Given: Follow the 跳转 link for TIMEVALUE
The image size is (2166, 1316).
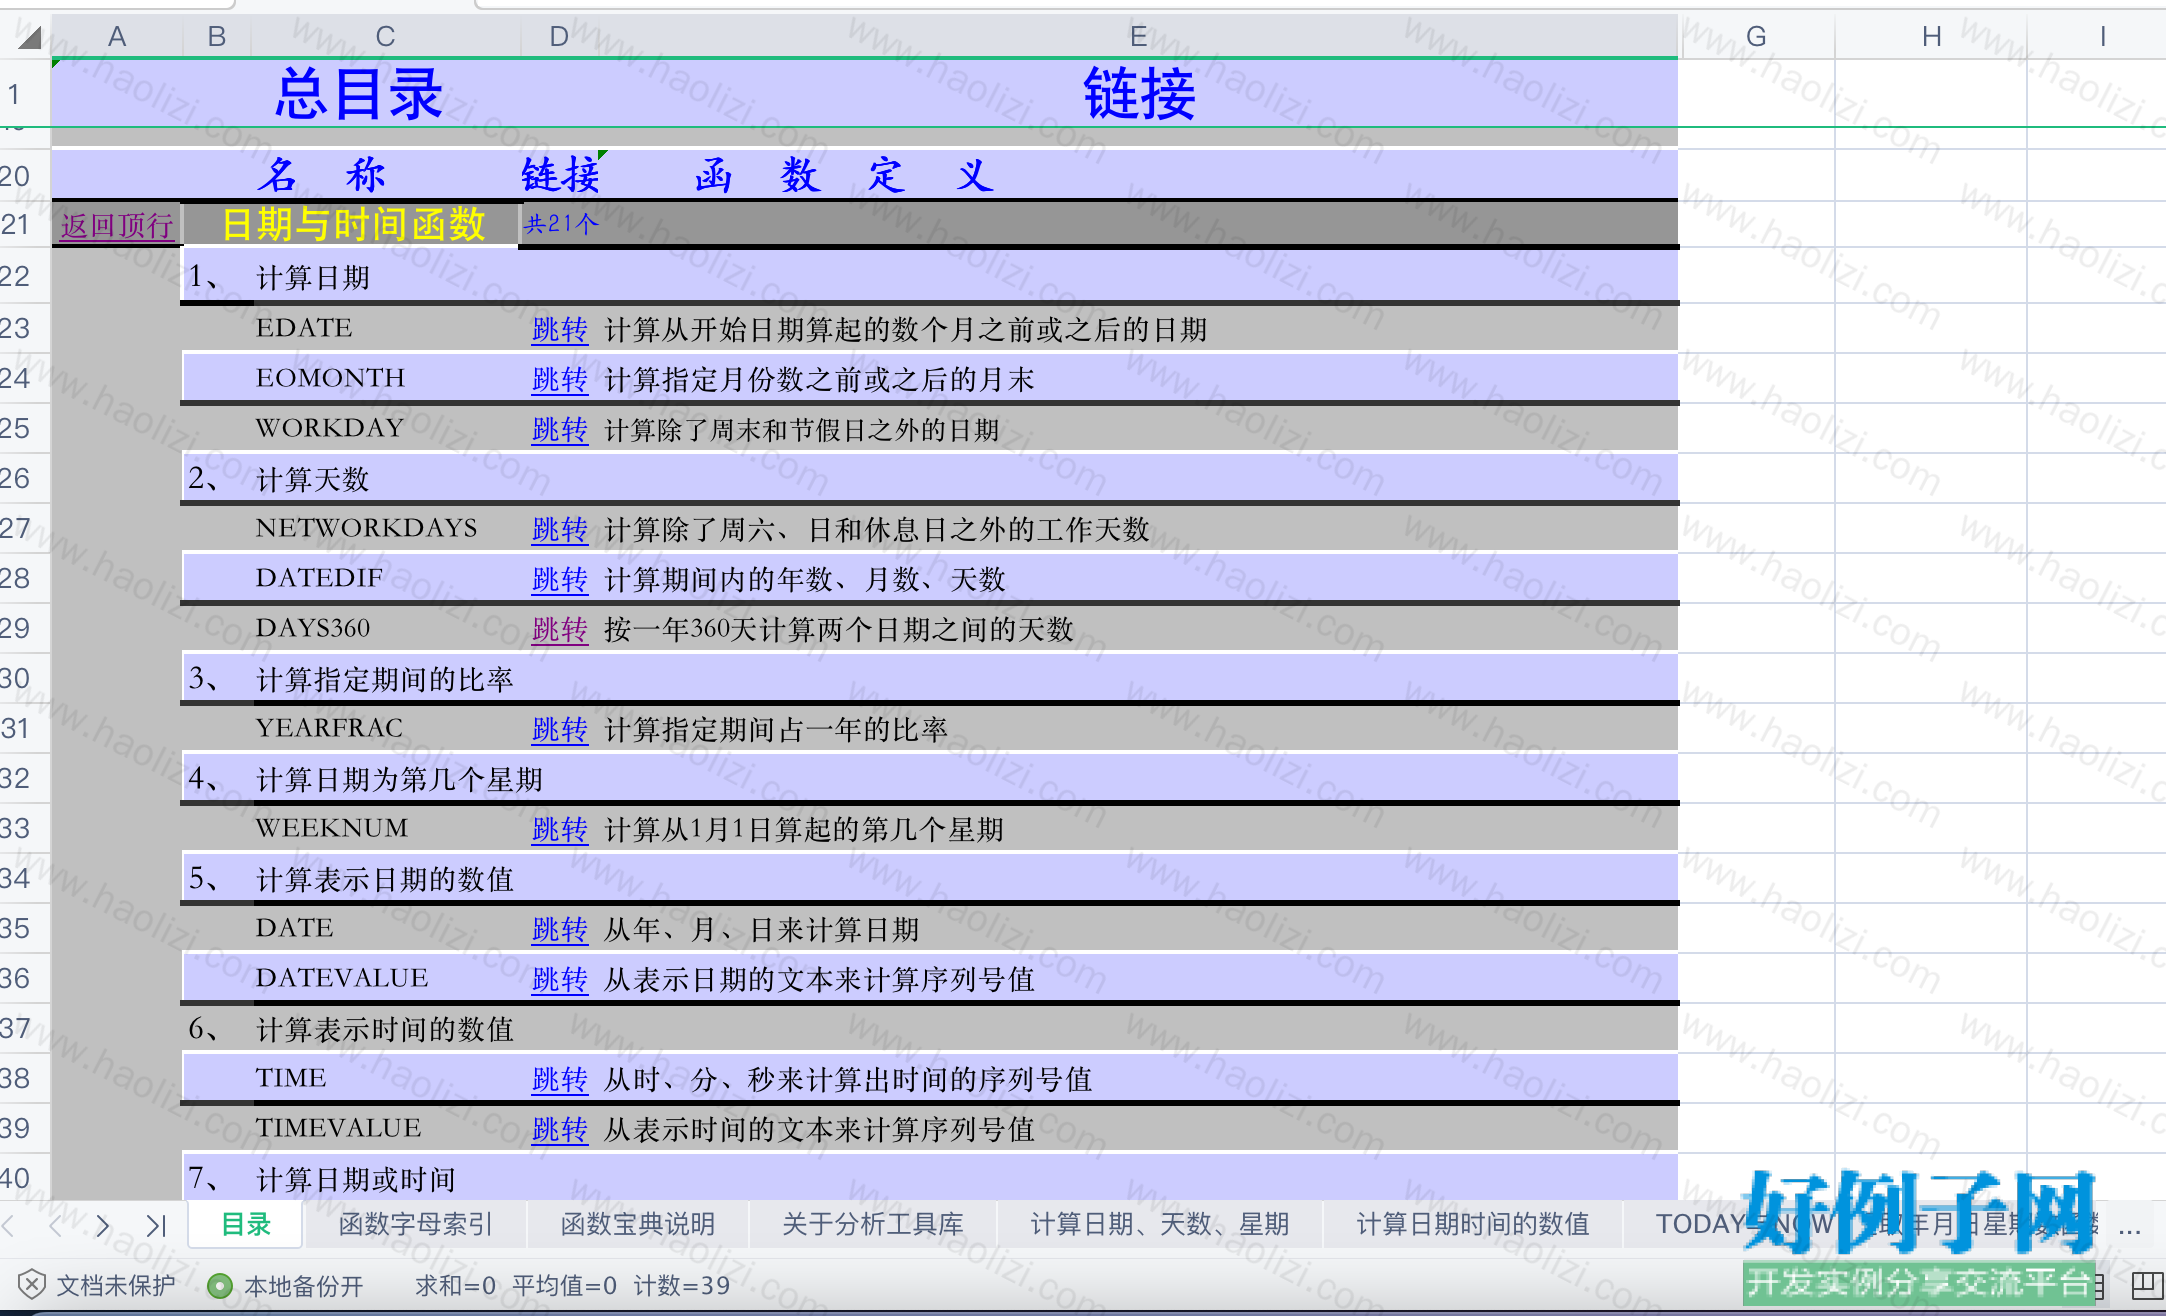Looking at the screenshot, I should (560, 1129).
